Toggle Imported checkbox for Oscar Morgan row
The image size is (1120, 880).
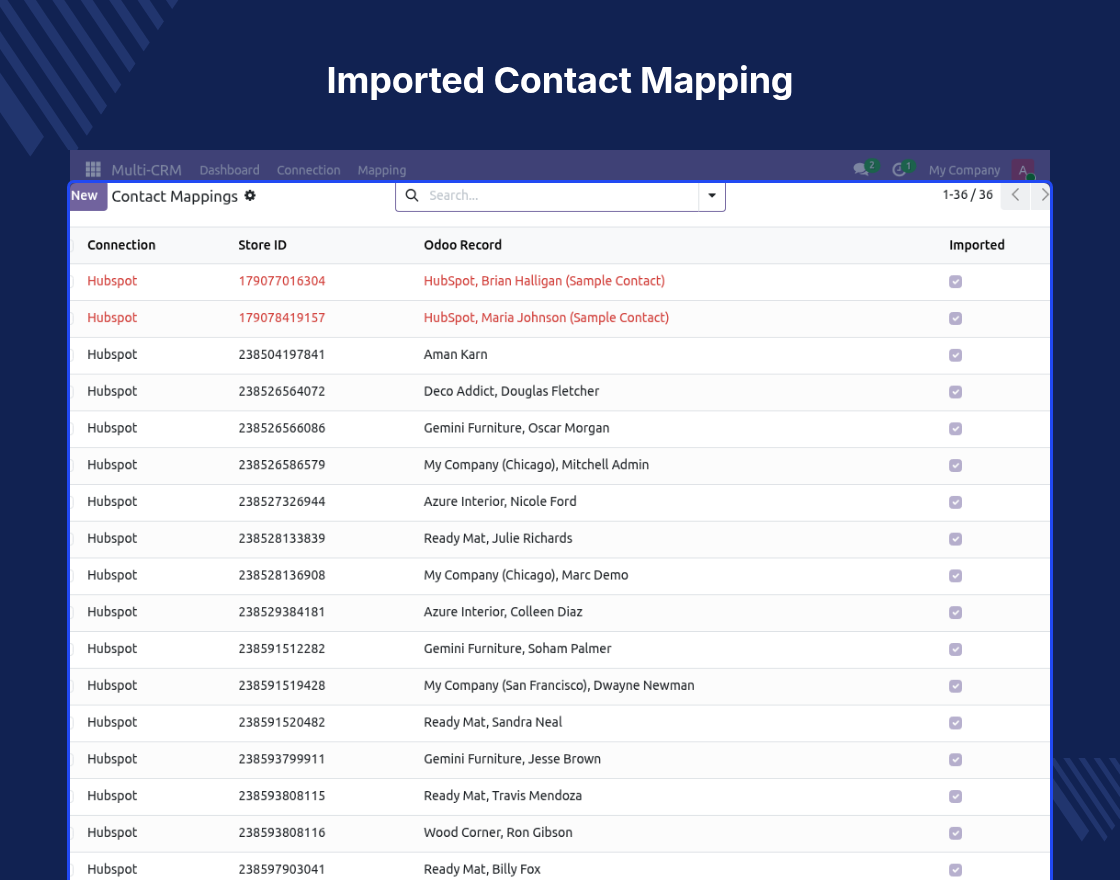point(956,429)
